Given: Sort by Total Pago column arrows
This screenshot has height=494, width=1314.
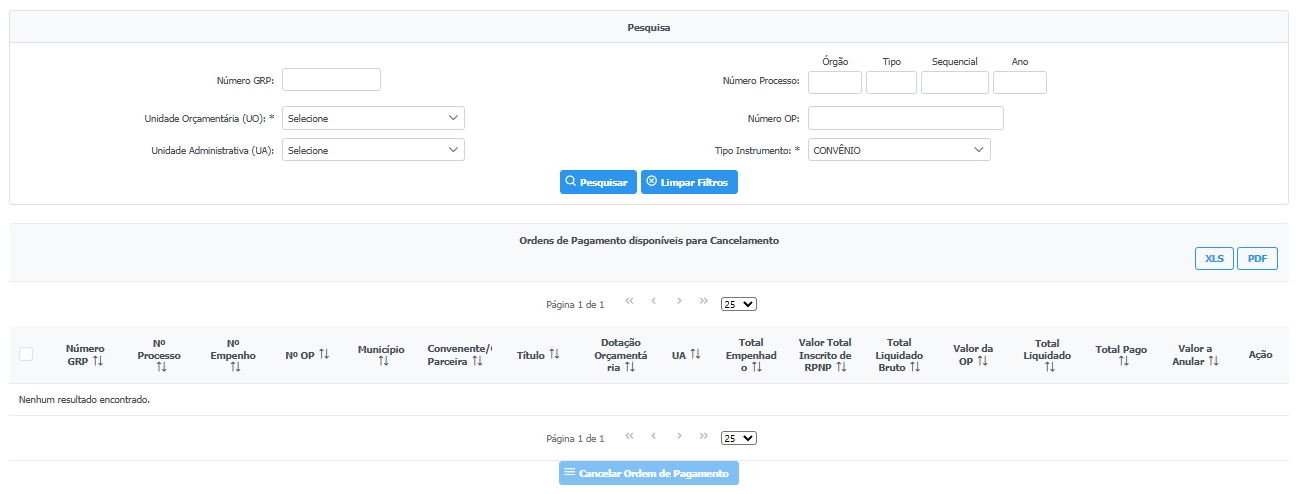Looking at the screenshot, I should tap(1123, 361).
